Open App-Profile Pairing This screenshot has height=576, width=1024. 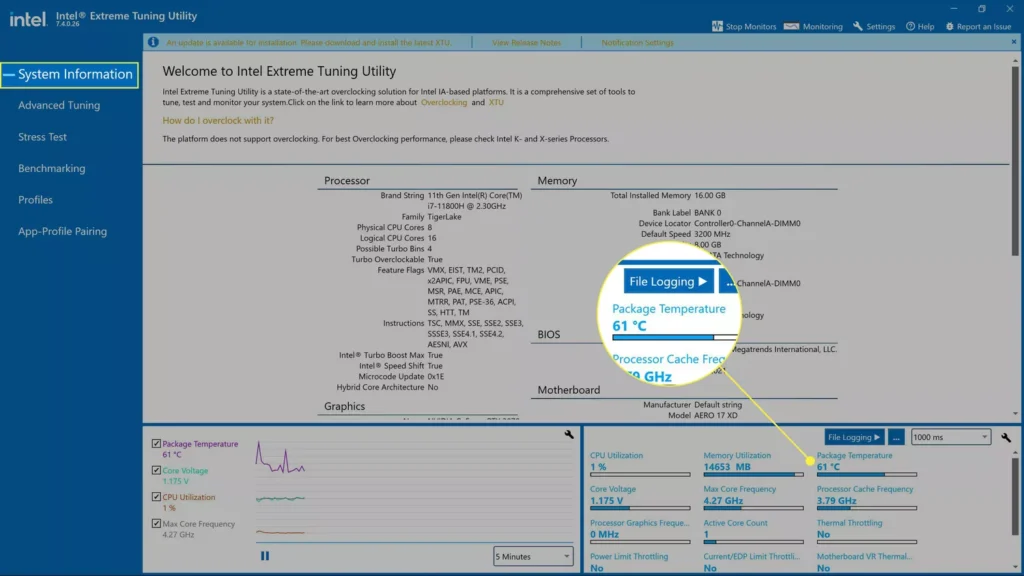click(x=62, y=231)
